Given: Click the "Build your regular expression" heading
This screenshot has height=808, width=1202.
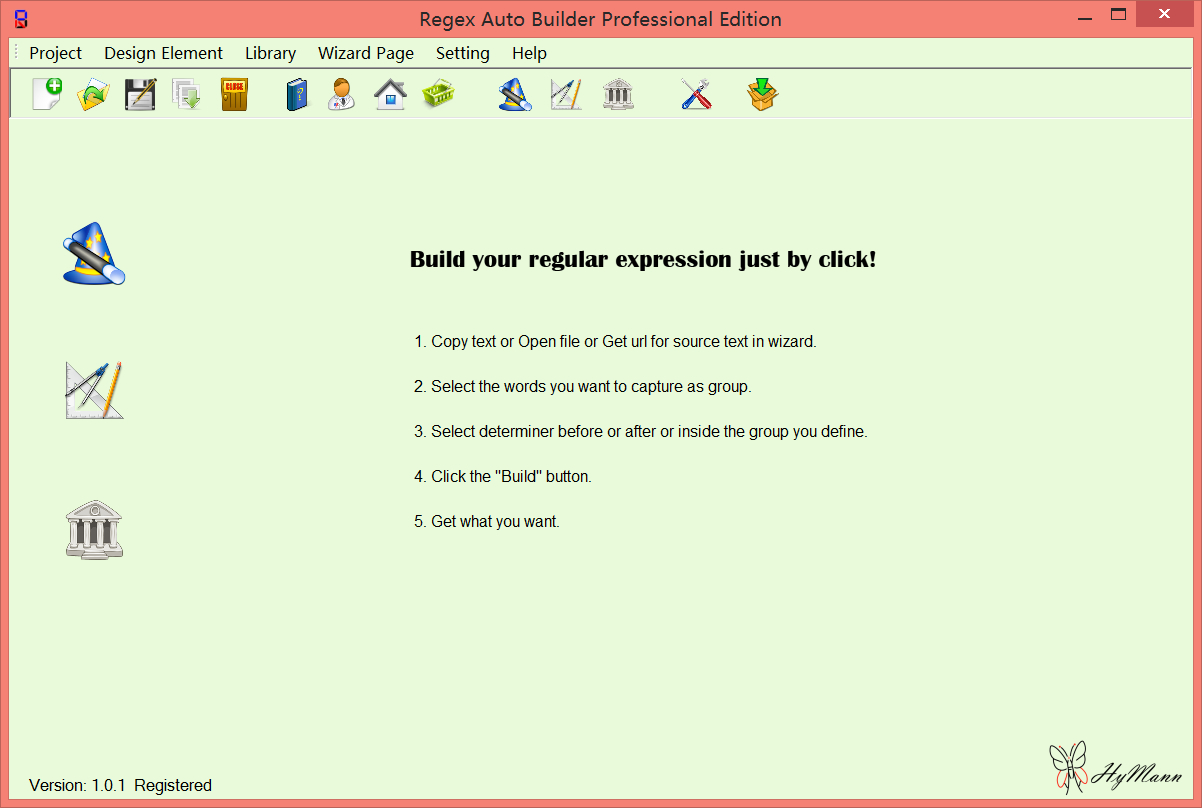Looking at the screenshot, I should pyautogui.click(x=643, y=260).
